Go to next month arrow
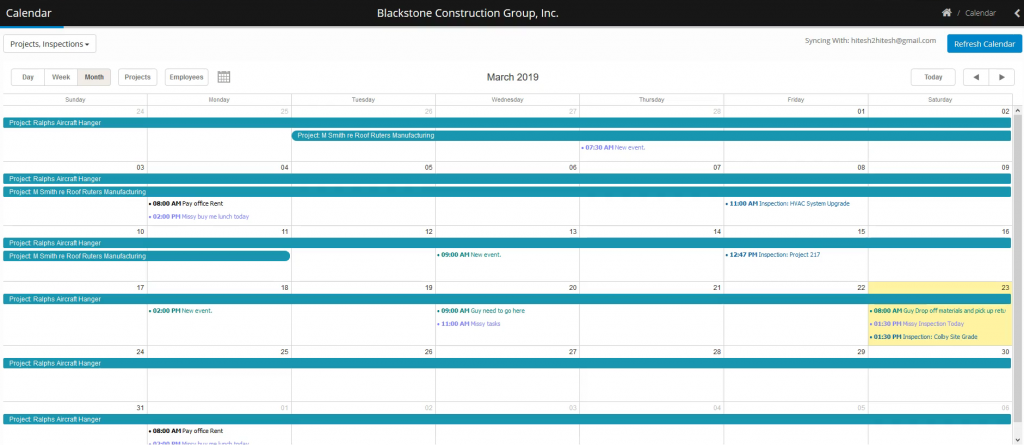 tap(1001, 77)
